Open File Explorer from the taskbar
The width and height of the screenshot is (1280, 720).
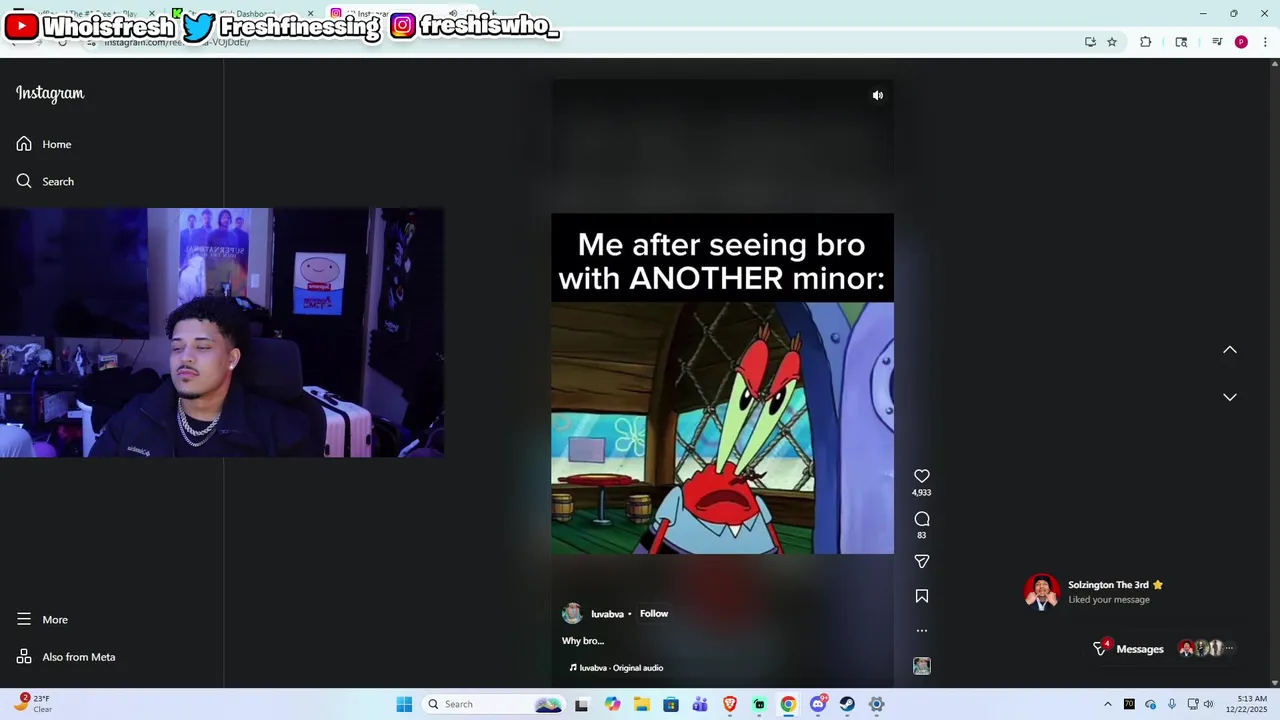[x=641, y=704]
